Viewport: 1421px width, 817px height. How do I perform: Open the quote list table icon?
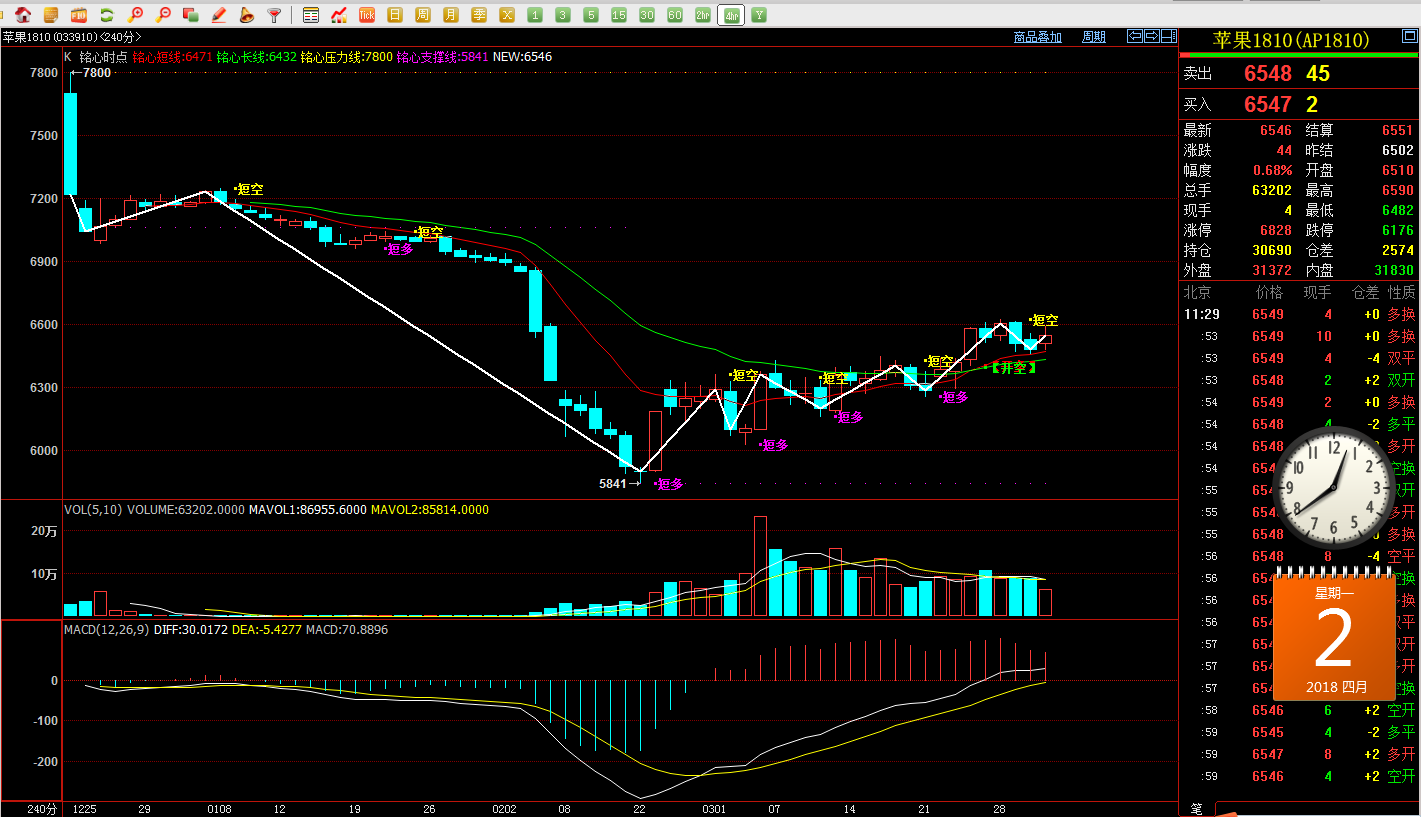311,15
